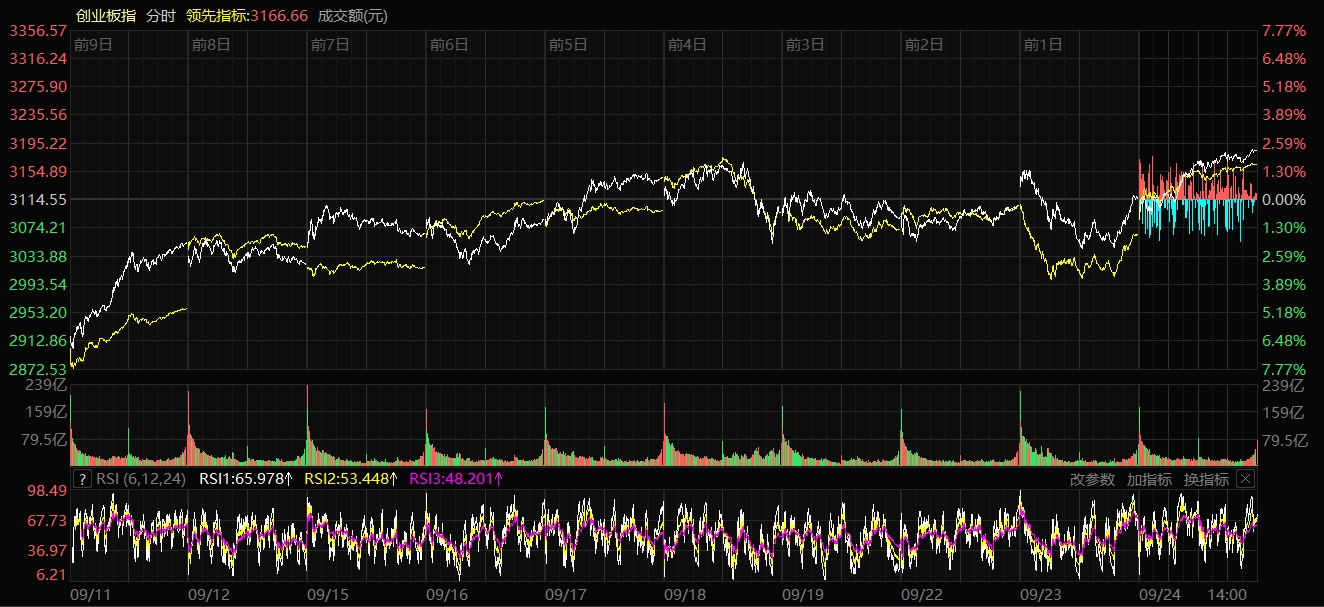Click 加指标 to add an indicator
Screen dimensions: 1324x607
[x=1149, y=479]
